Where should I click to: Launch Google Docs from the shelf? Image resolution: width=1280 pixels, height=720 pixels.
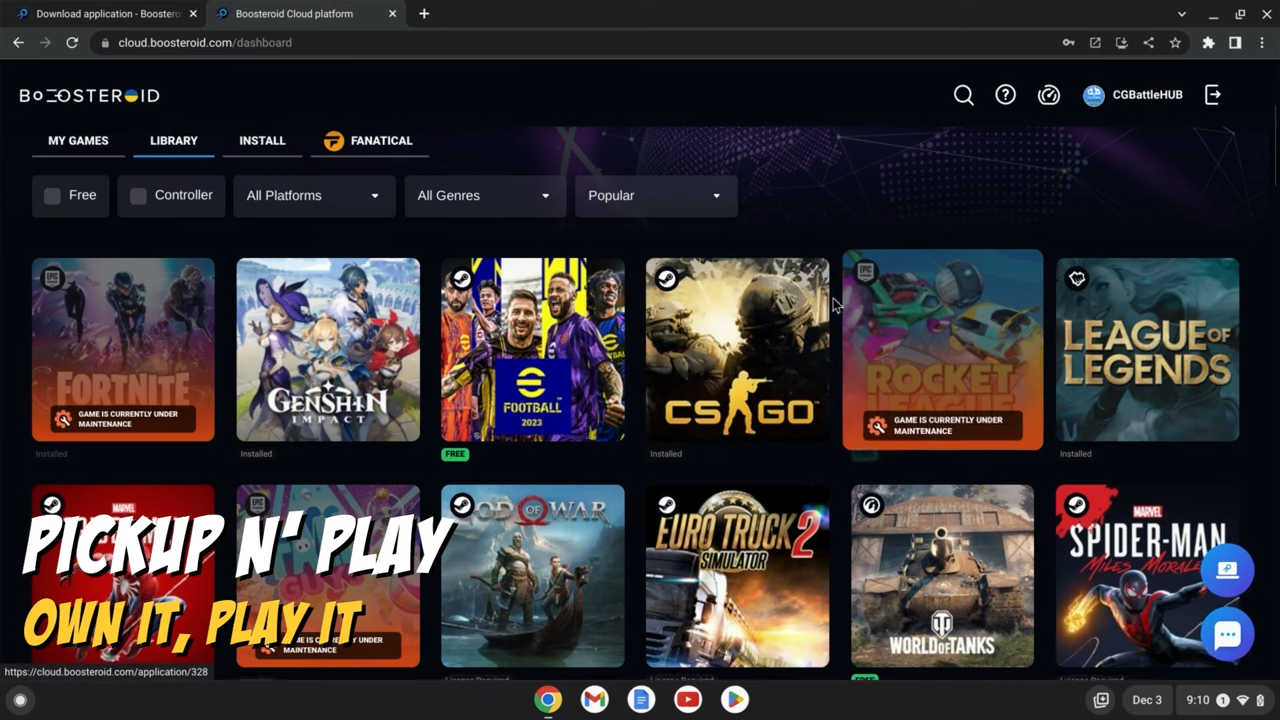click(641, 700)
